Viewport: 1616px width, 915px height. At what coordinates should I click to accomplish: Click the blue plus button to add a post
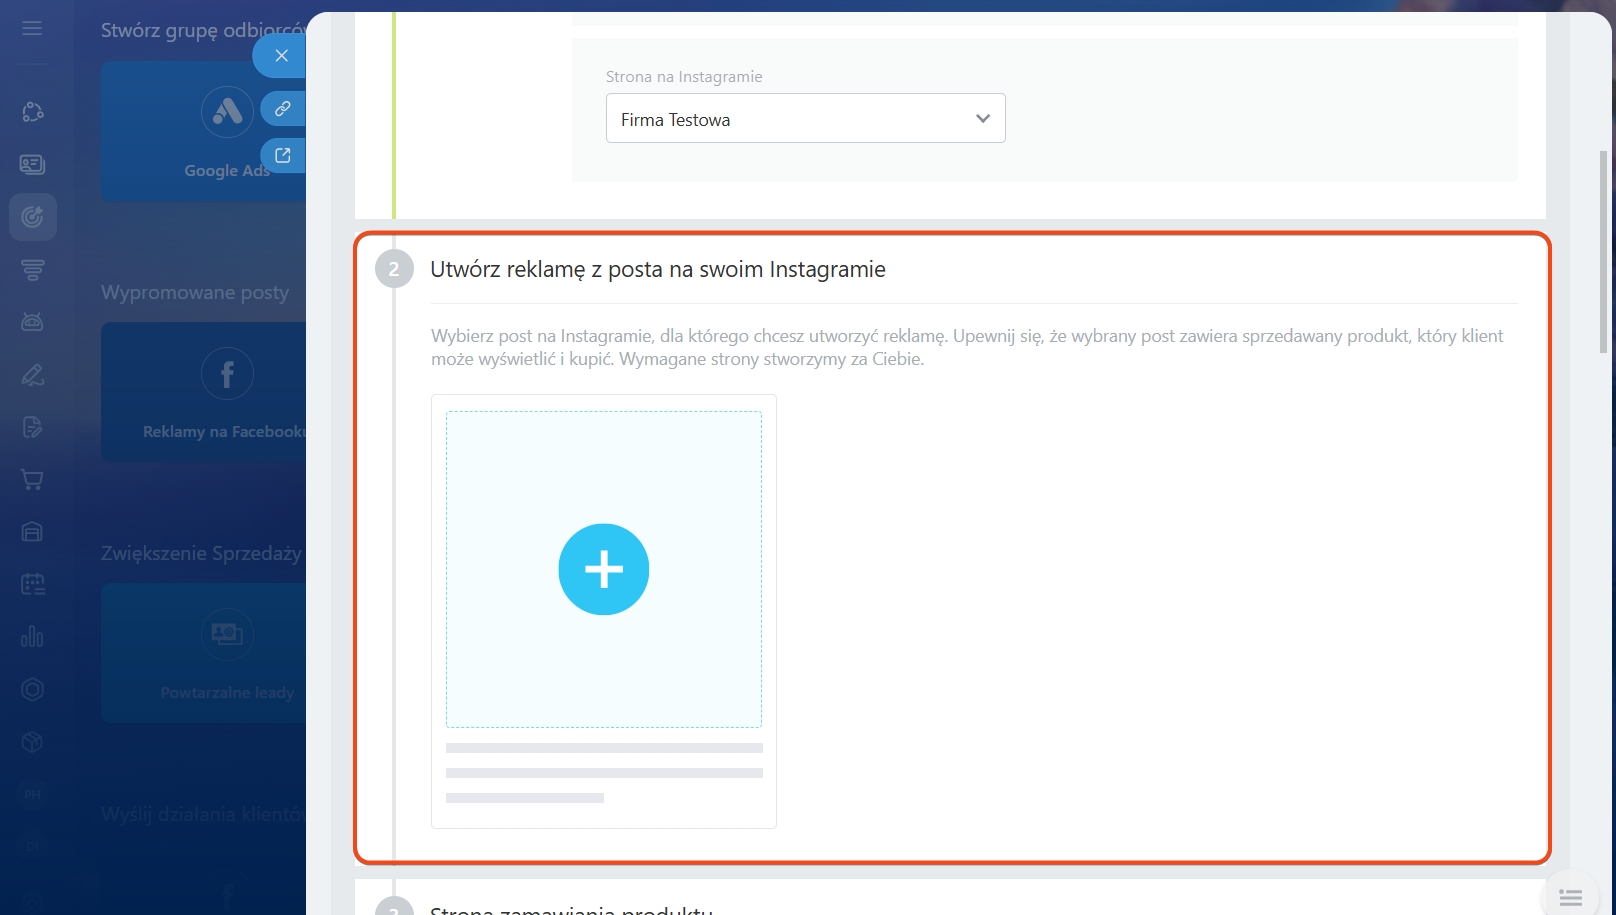point(604,569)
